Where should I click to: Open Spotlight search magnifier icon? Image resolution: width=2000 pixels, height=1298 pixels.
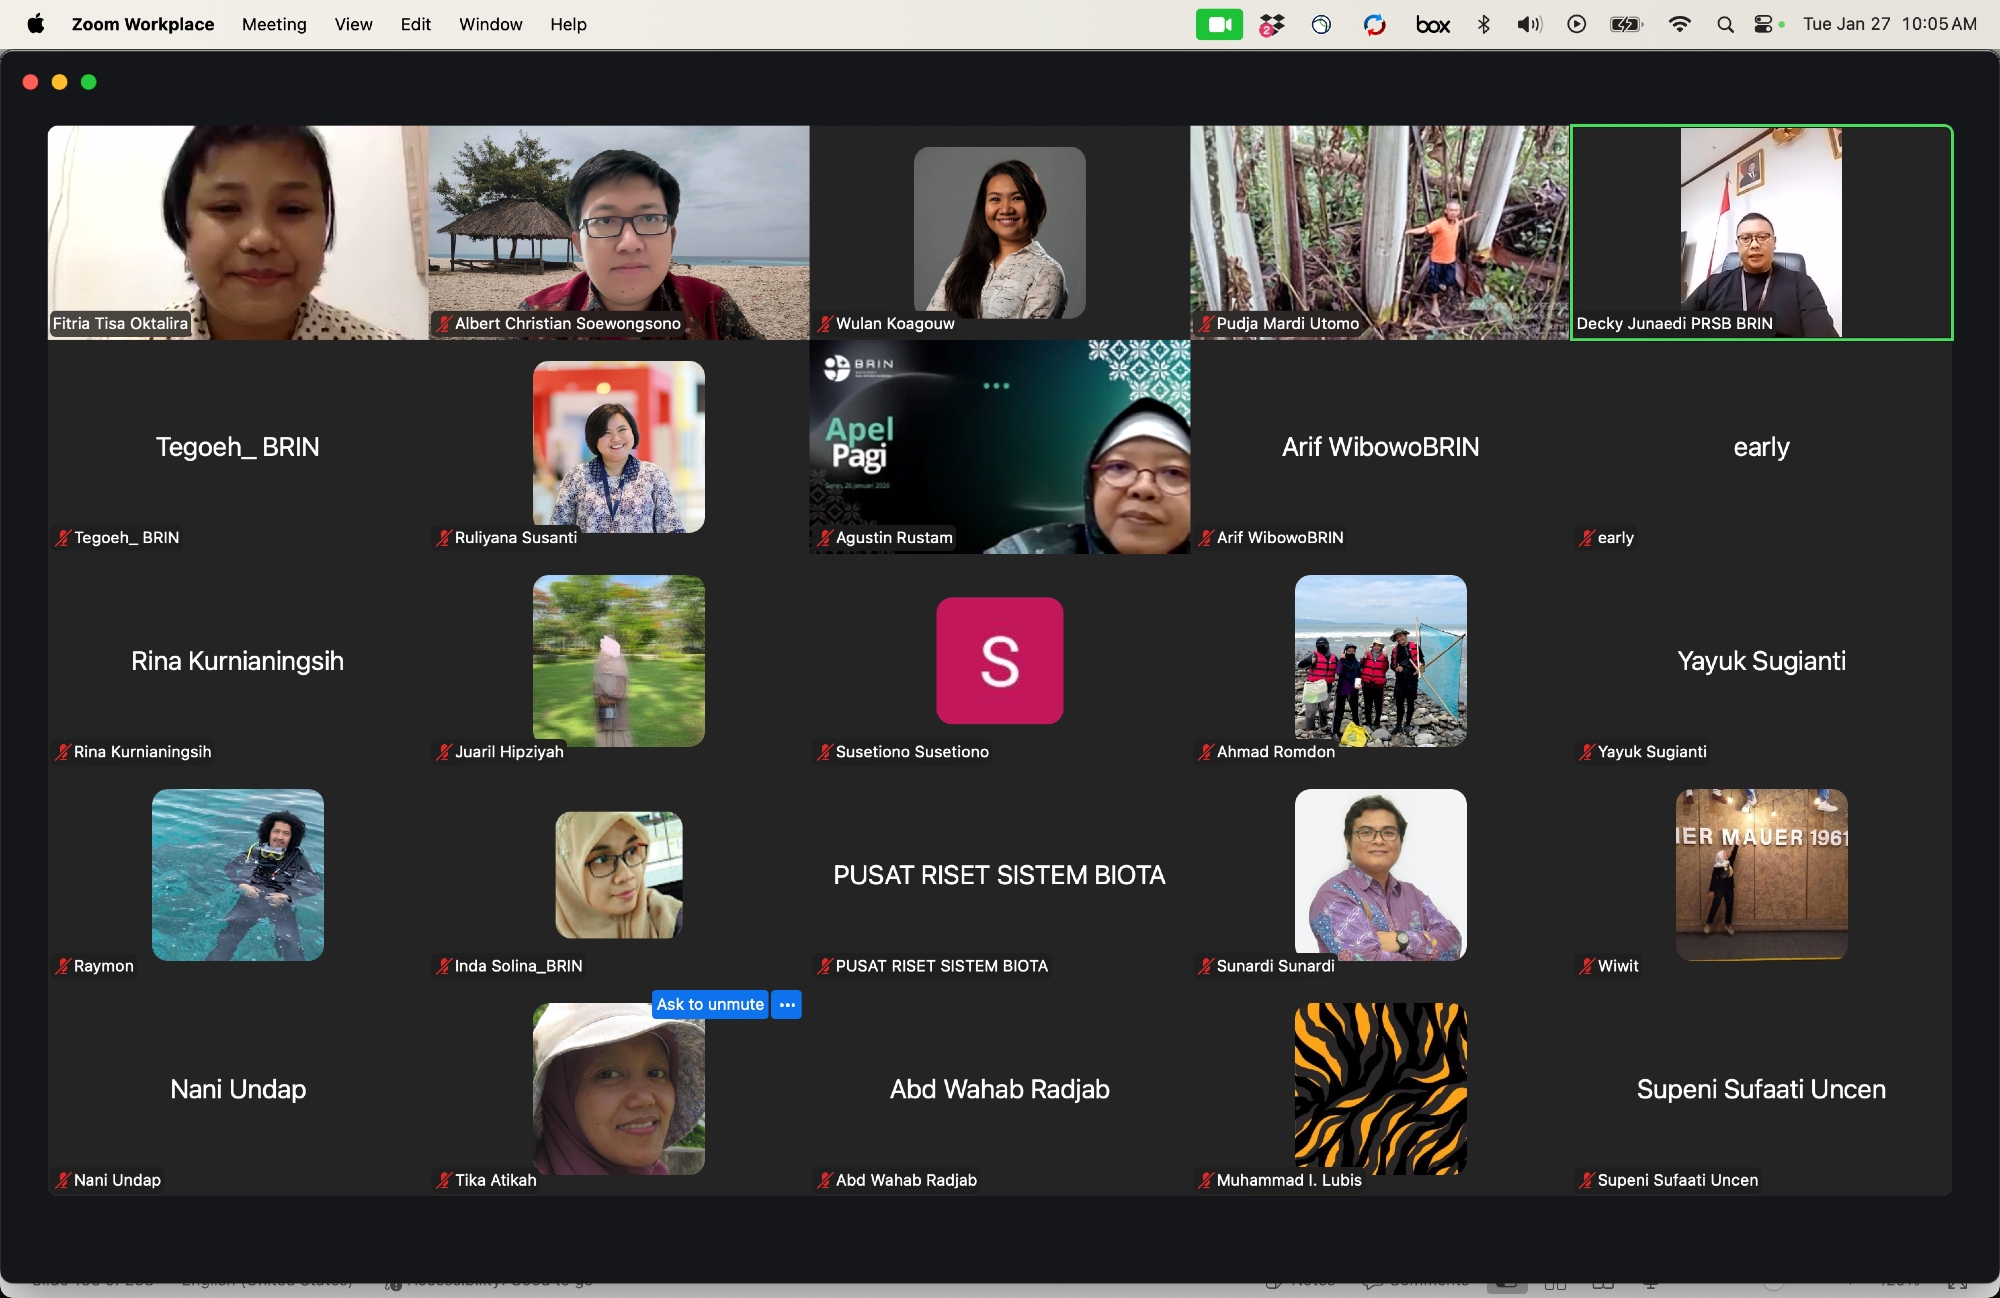[1725, 25]
